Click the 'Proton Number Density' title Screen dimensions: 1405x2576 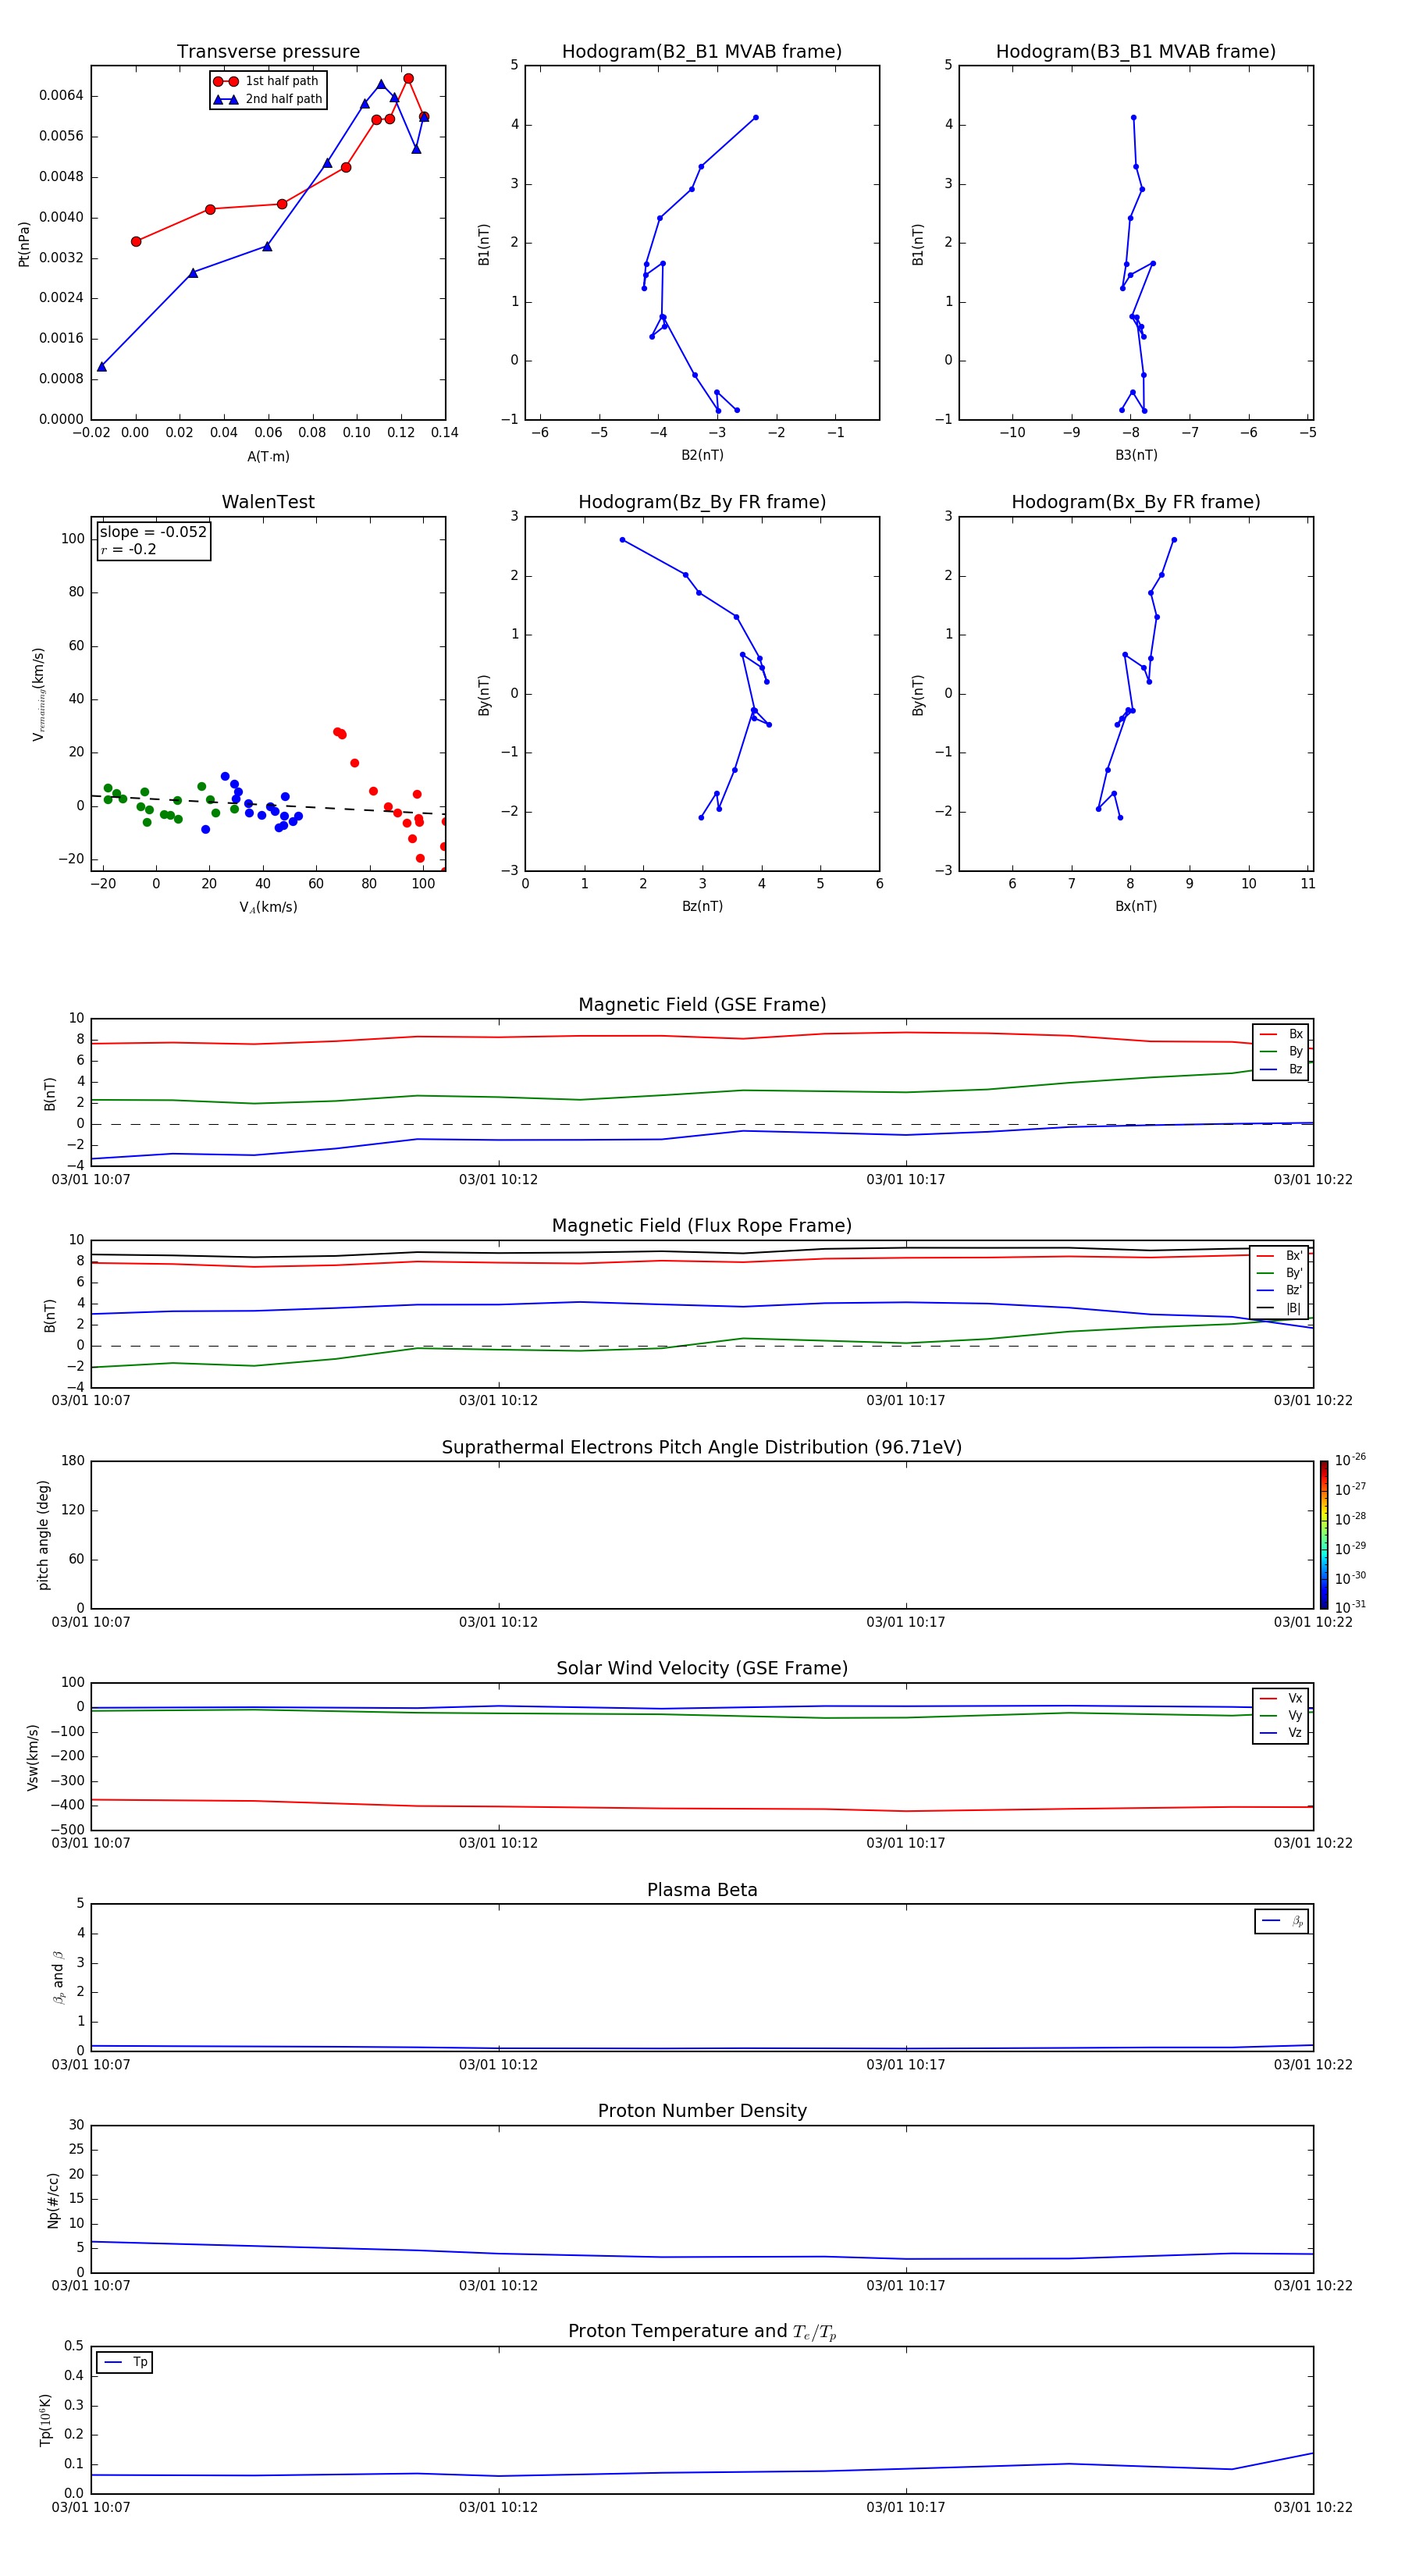coord(702,2111)
